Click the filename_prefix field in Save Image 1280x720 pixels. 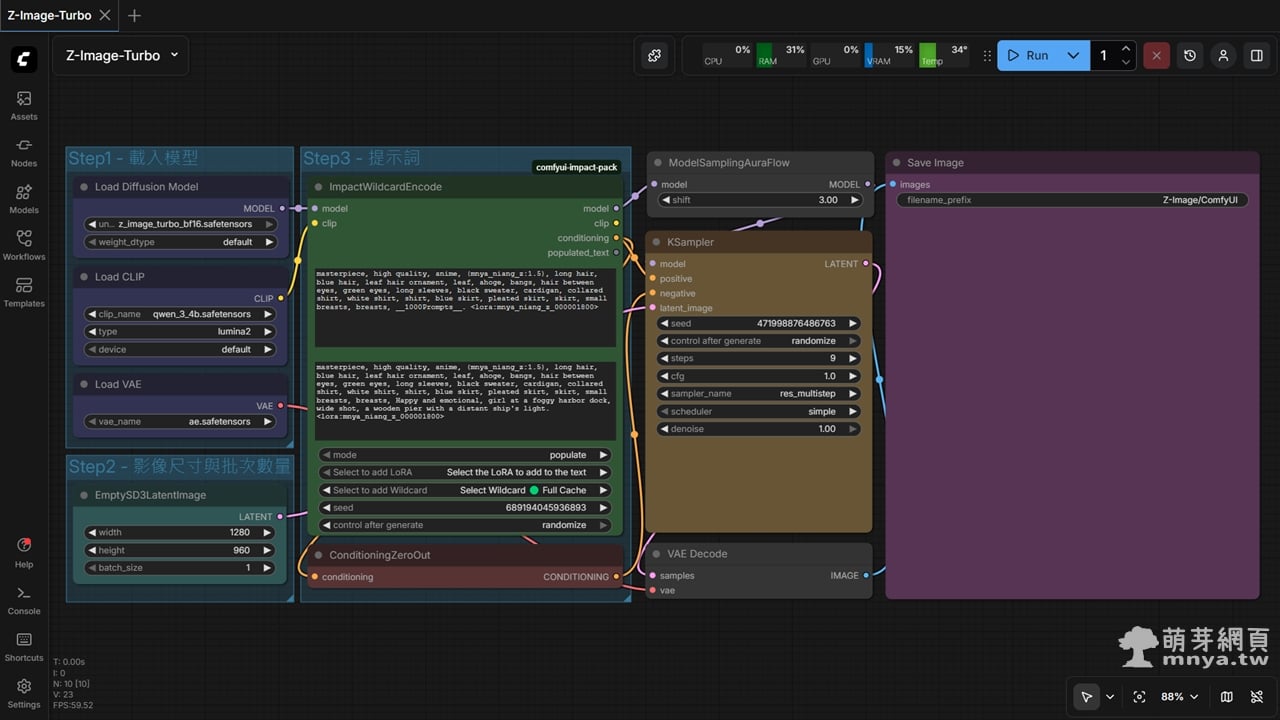(1073, 200)
